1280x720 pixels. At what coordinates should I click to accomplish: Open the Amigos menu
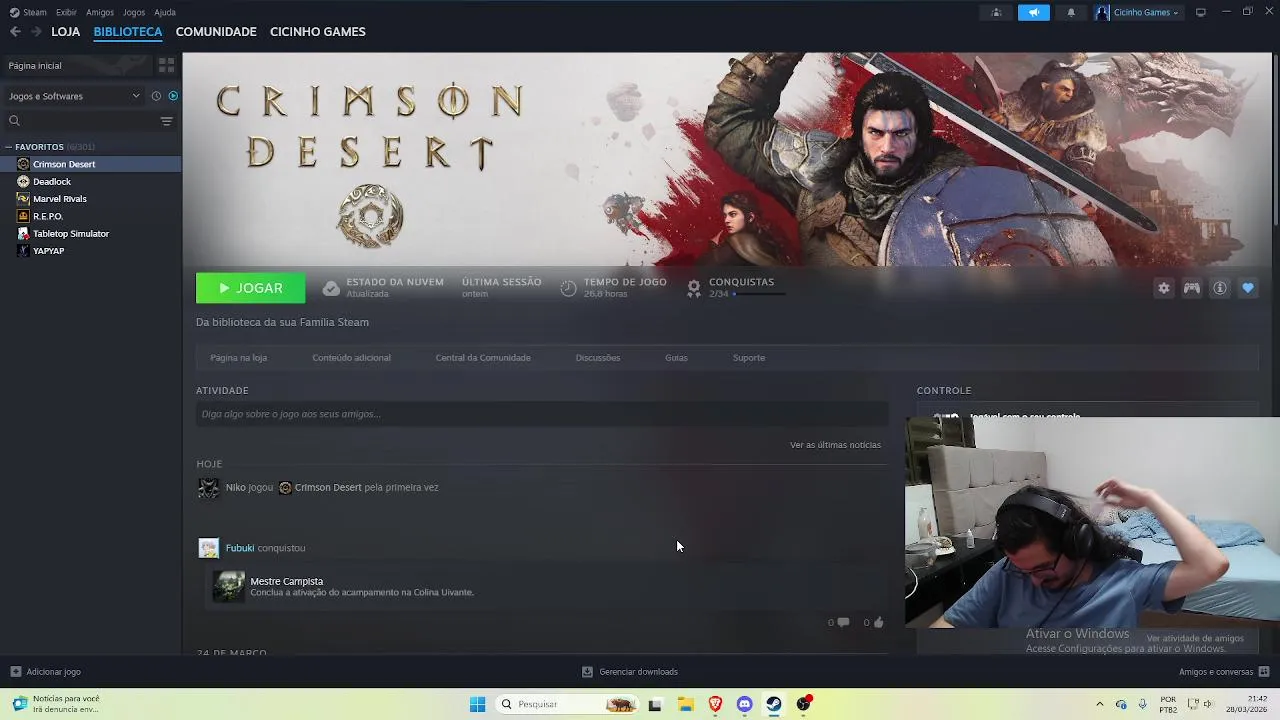(x=100, y=12)
